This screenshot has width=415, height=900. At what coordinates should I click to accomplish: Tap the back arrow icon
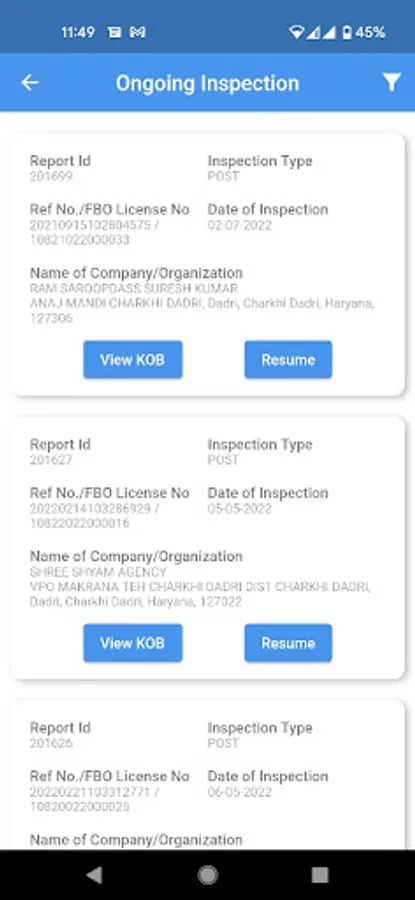pyautogui.click(x=30, y=83)
